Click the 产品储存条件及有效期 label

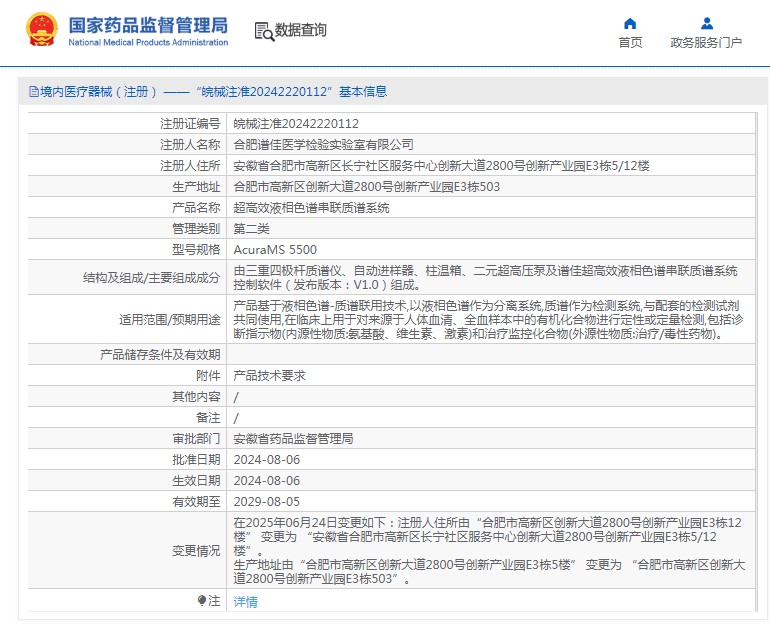coord(160,355)
